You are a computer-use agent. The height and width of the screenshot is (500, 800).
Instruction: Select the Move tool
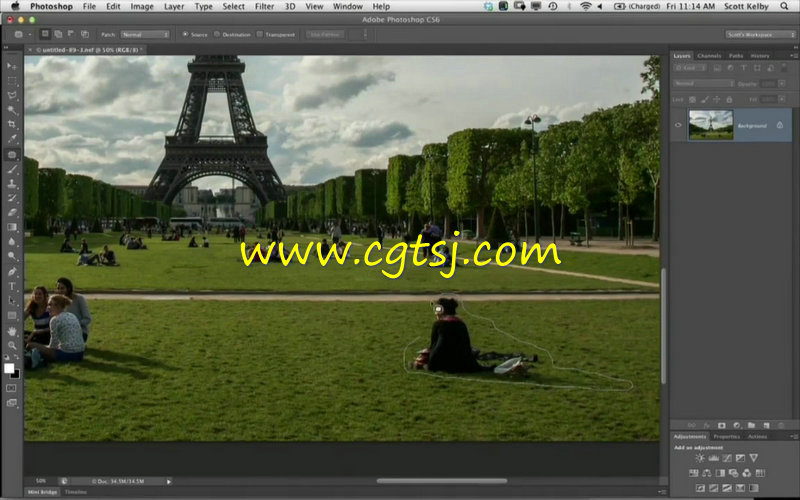tap(12, 66)
